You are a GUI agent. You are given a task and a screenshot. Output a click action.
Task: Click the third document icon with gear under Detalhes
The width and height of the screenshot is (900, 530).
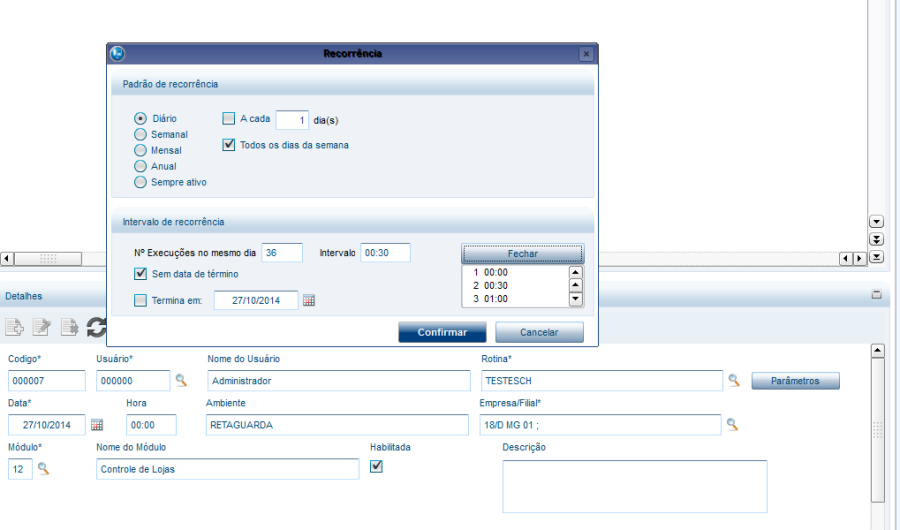(69, 327)
